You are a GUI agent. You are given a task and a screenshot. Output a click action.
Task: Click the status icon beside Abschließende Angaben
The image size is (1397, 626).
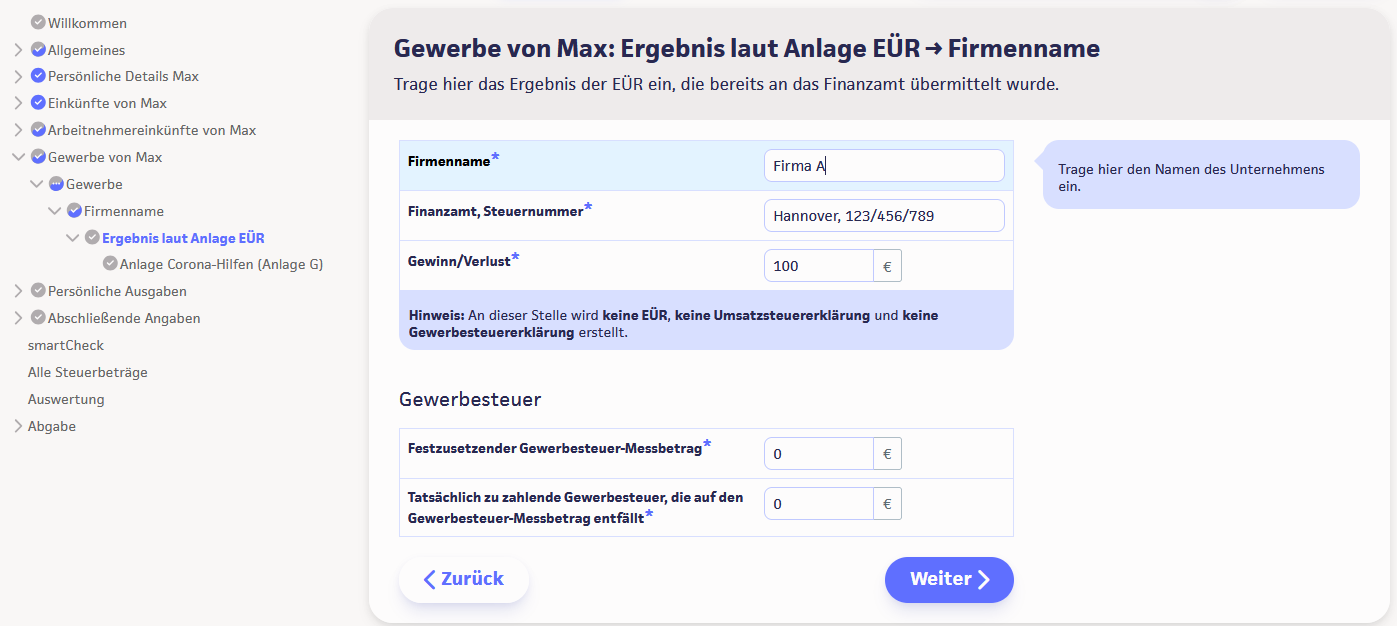click(x=38, y=318)
